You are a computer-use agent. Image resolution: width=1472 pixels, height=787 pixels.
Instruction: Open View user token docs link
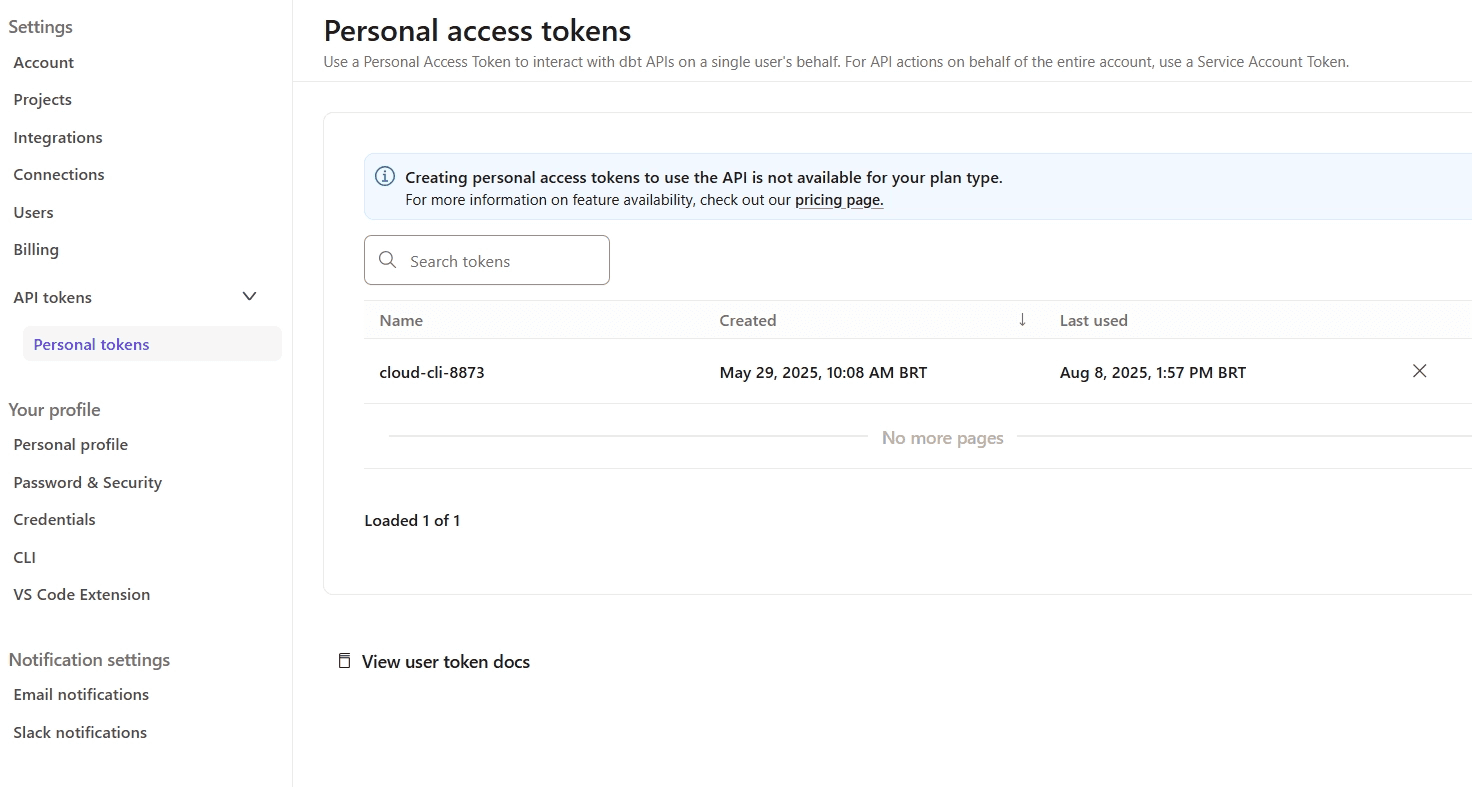pos(445,661)
